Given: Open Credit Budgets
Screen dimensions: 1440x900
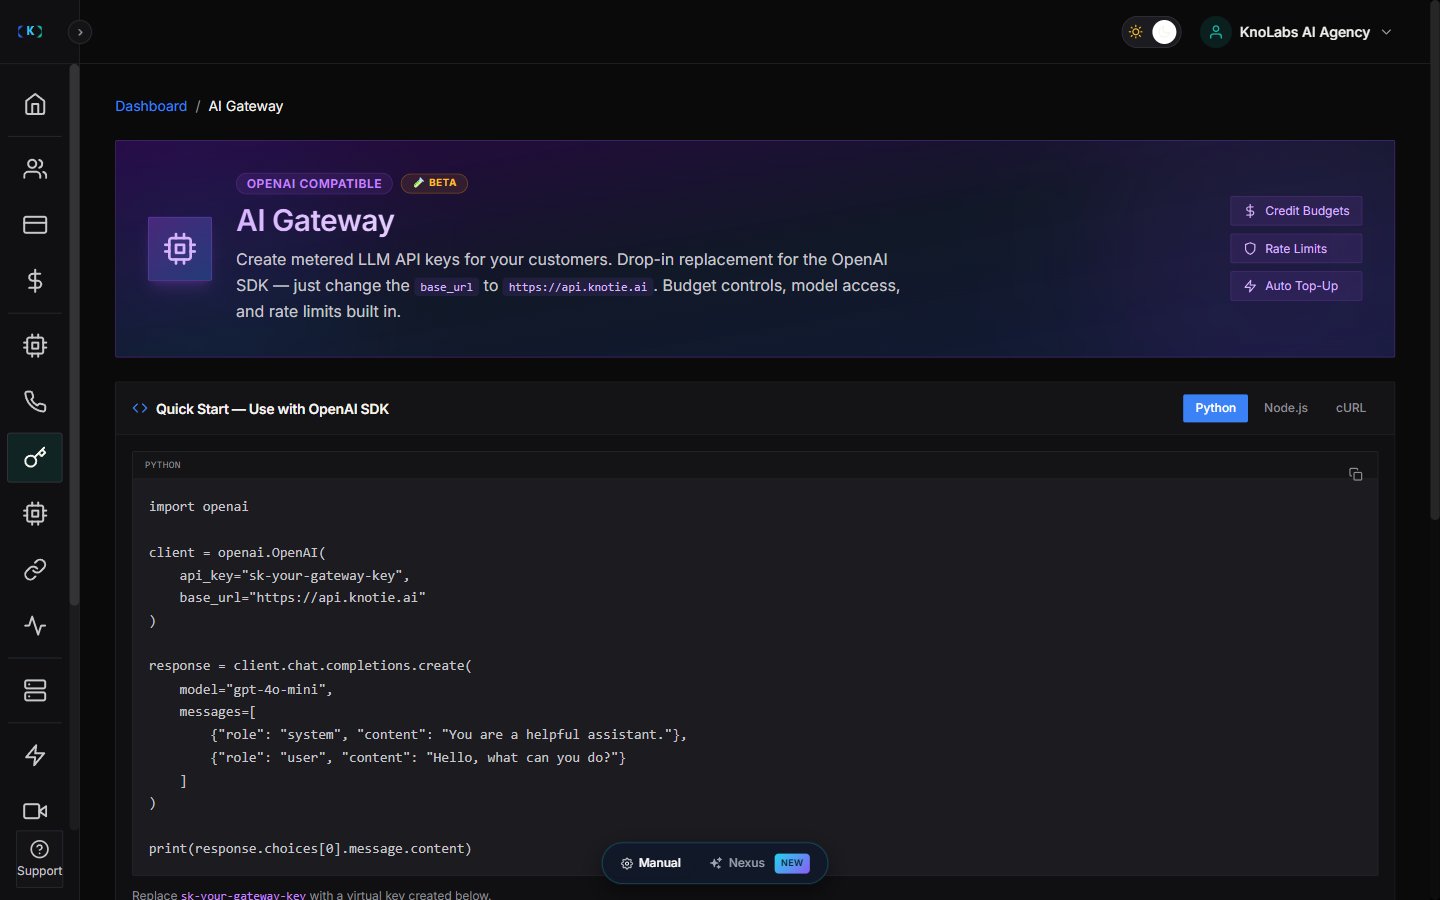Looking at the screenshot, I should coord(1296,211).
